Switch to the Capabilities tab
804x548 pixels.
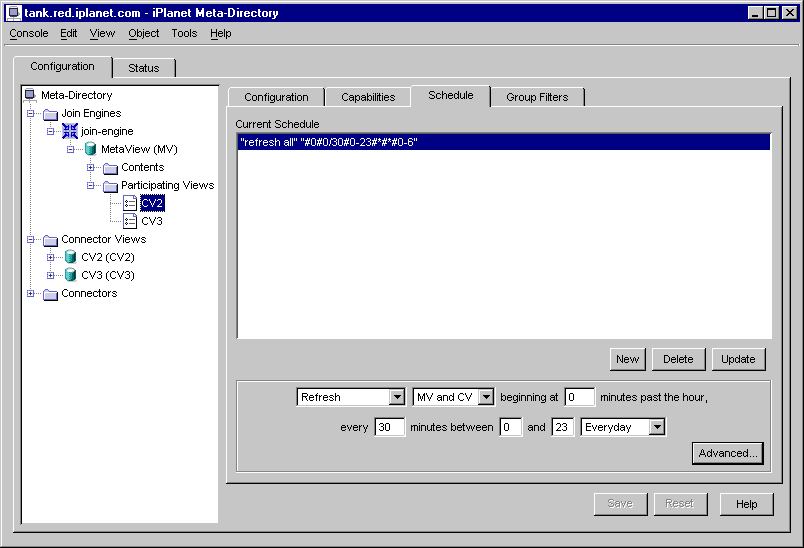click(368, 97)
